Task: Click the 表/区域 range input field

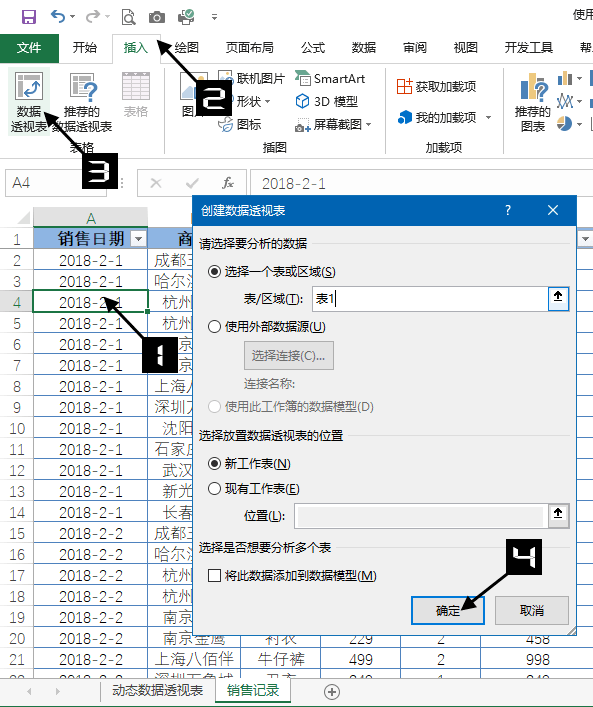Action: [x=430, y=299]
